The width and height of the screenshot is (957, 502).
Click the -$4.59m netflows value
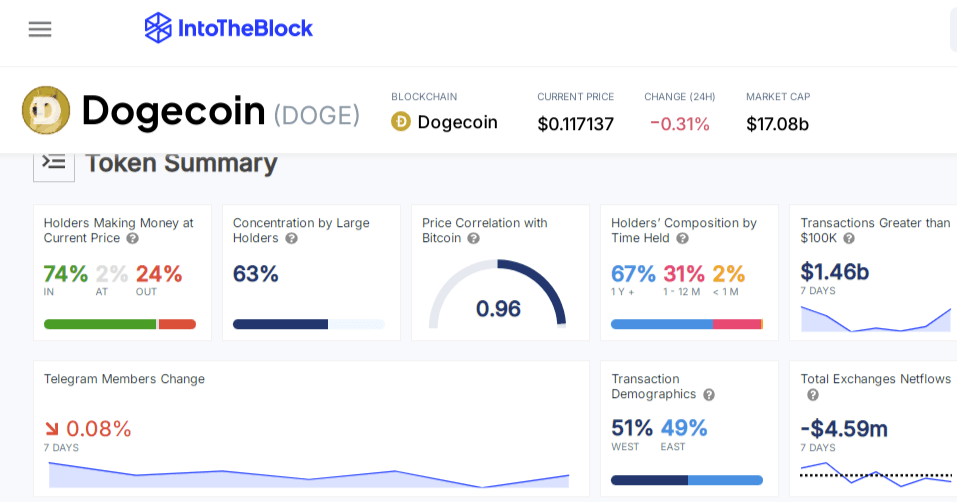(x=844, y=428)
